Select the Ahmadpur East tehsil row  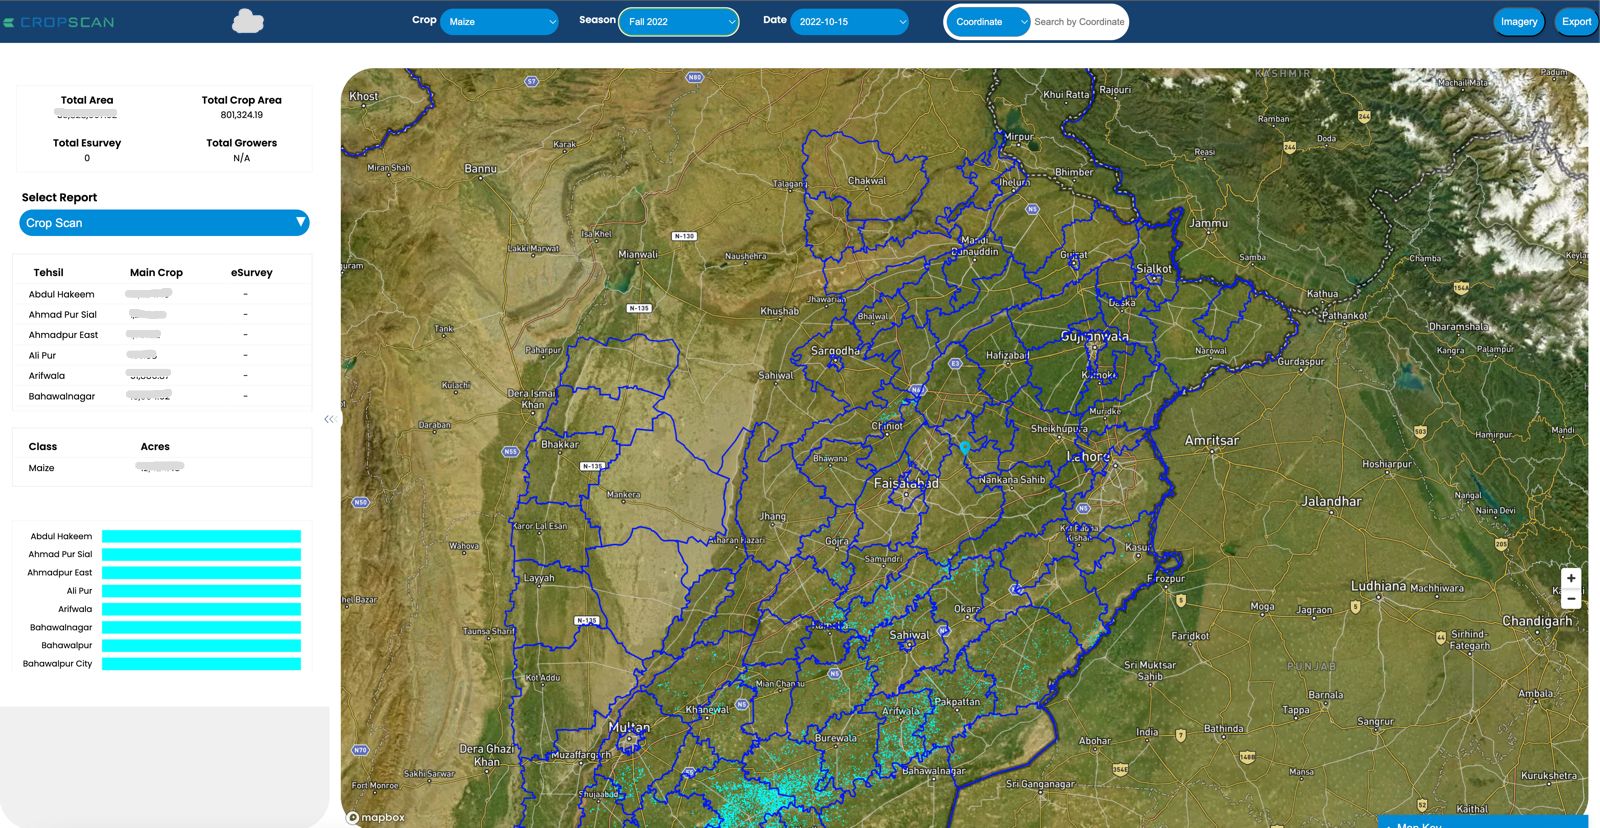[162, 335]
